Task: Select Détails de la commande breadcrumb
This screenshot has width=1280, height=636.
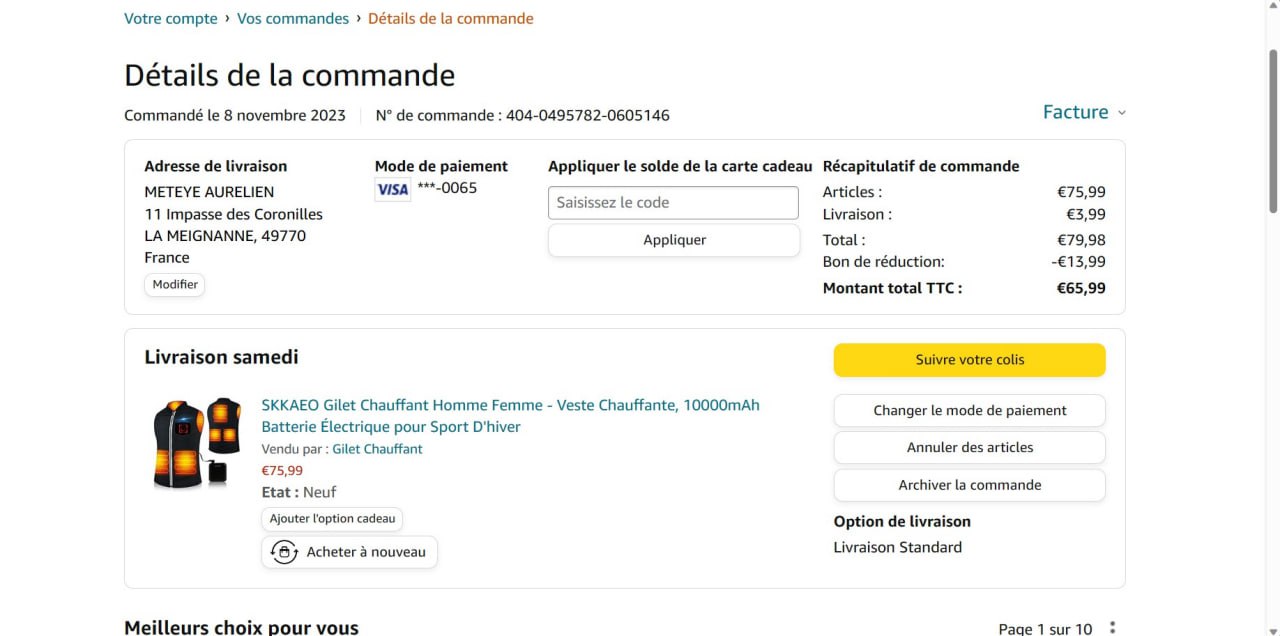Action: coord(450,18)
